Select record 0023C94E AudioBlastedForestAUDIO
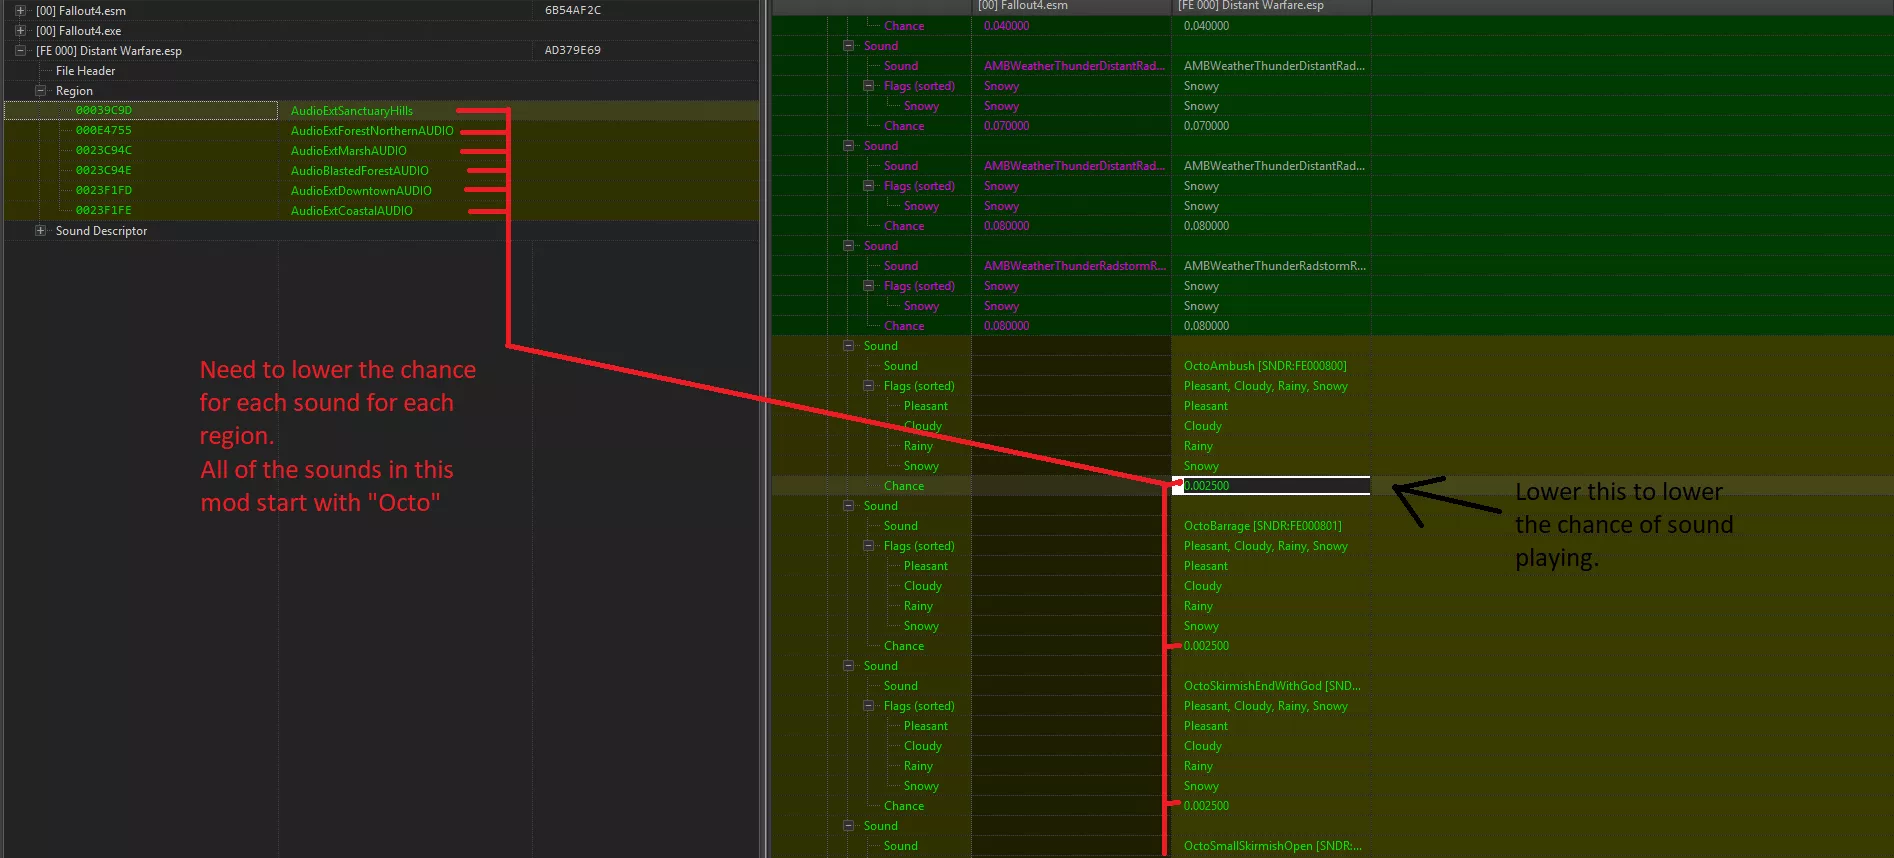1894x858 pixels. (x=381, y=170)
